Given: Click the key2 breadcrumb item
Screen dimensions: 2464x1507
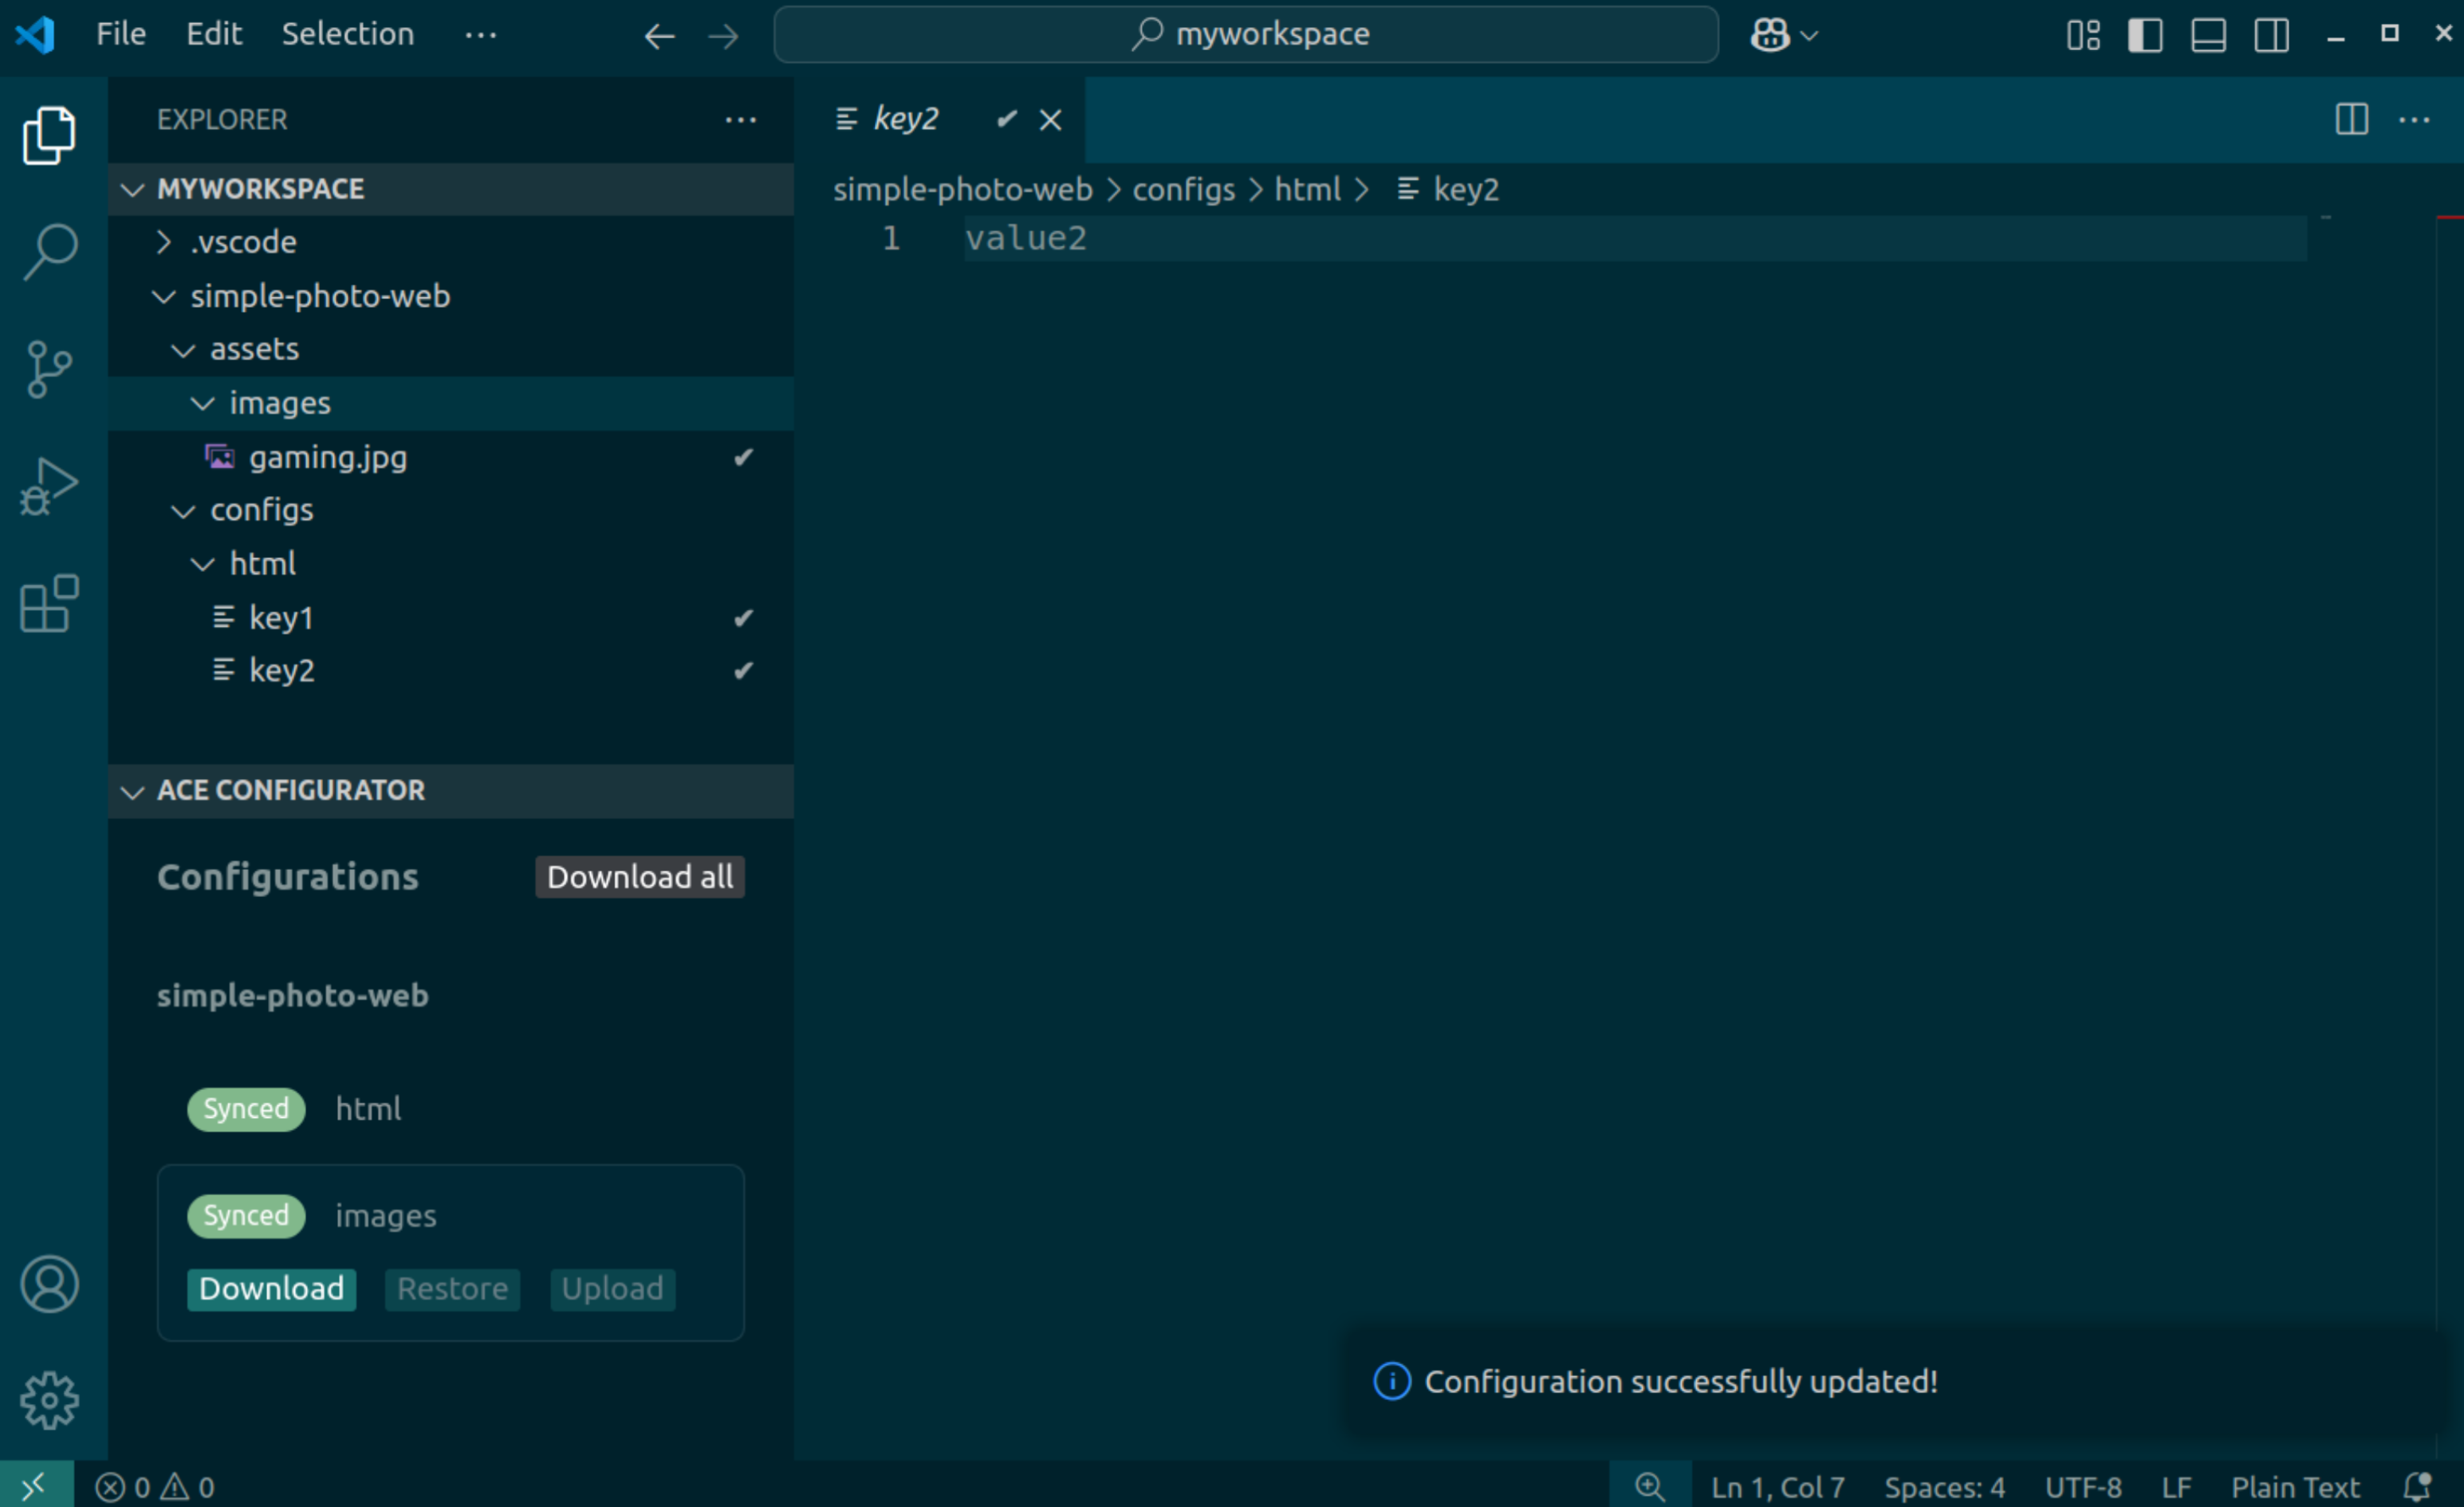Looking at the screenshot, I should (1448, 190).
